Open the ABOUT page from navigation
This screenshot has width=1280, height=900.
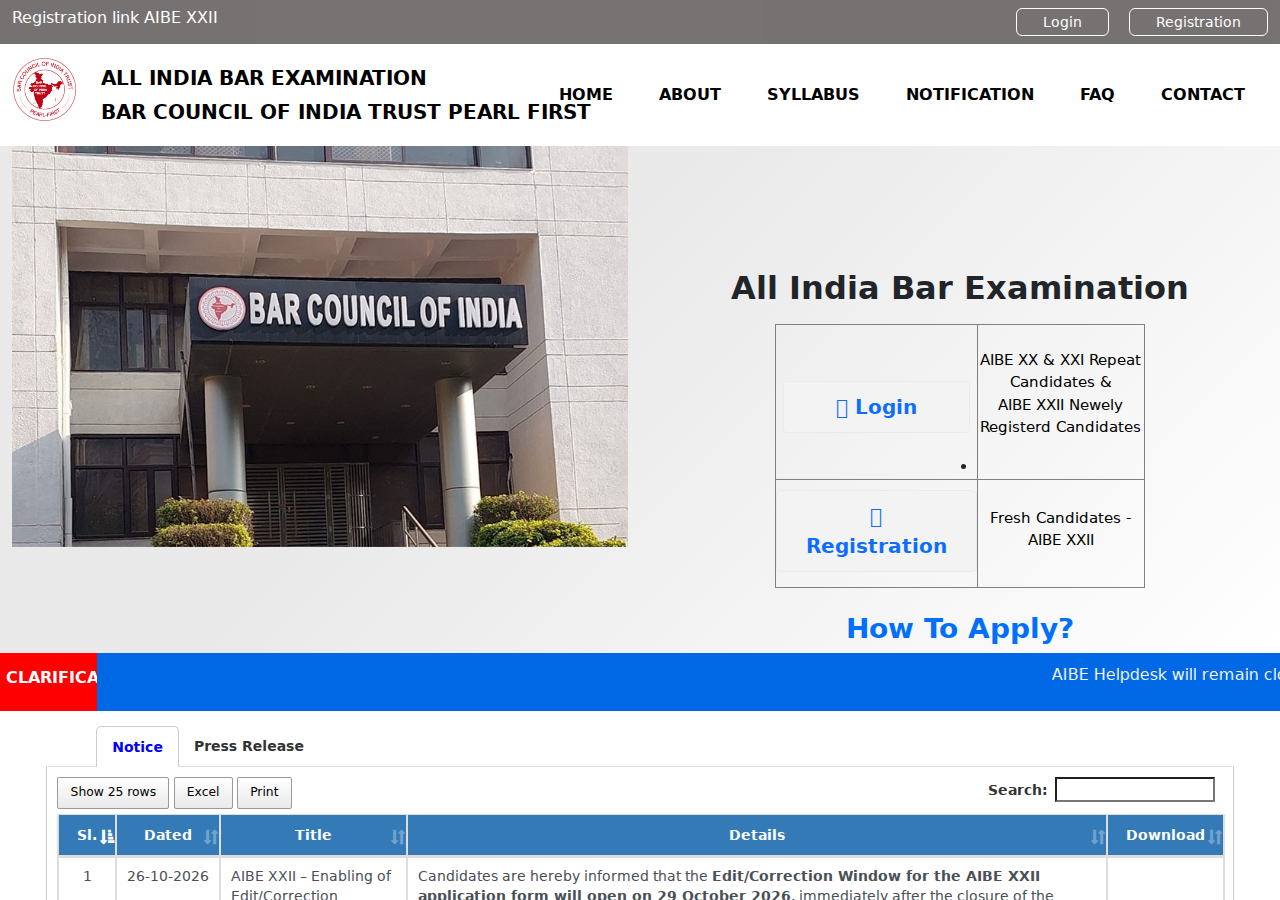[x=690, y=94]
